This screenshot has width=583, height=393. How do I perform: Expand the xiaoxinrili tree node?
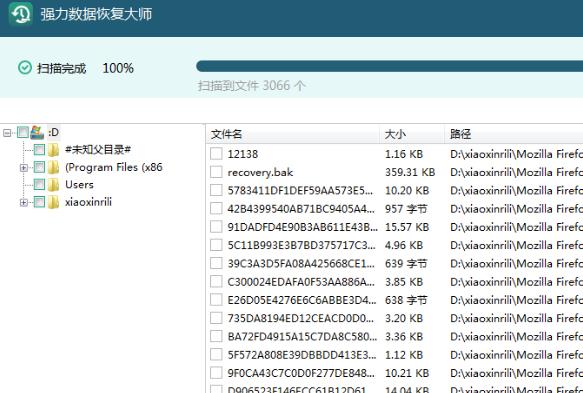[23, 202]
